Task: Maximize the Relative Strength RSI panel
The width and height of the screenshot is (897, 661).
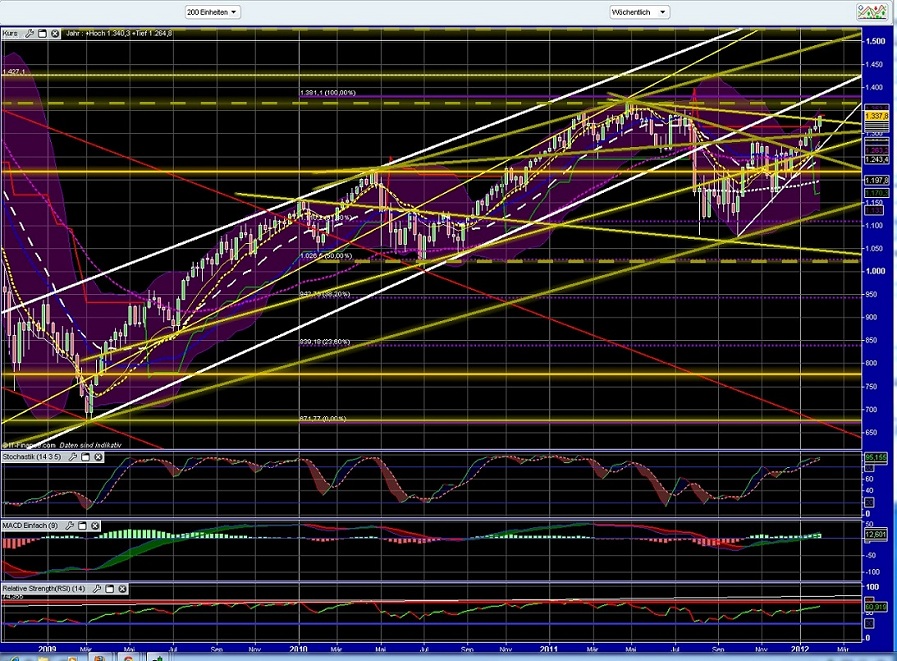Action: pos(110,588)
